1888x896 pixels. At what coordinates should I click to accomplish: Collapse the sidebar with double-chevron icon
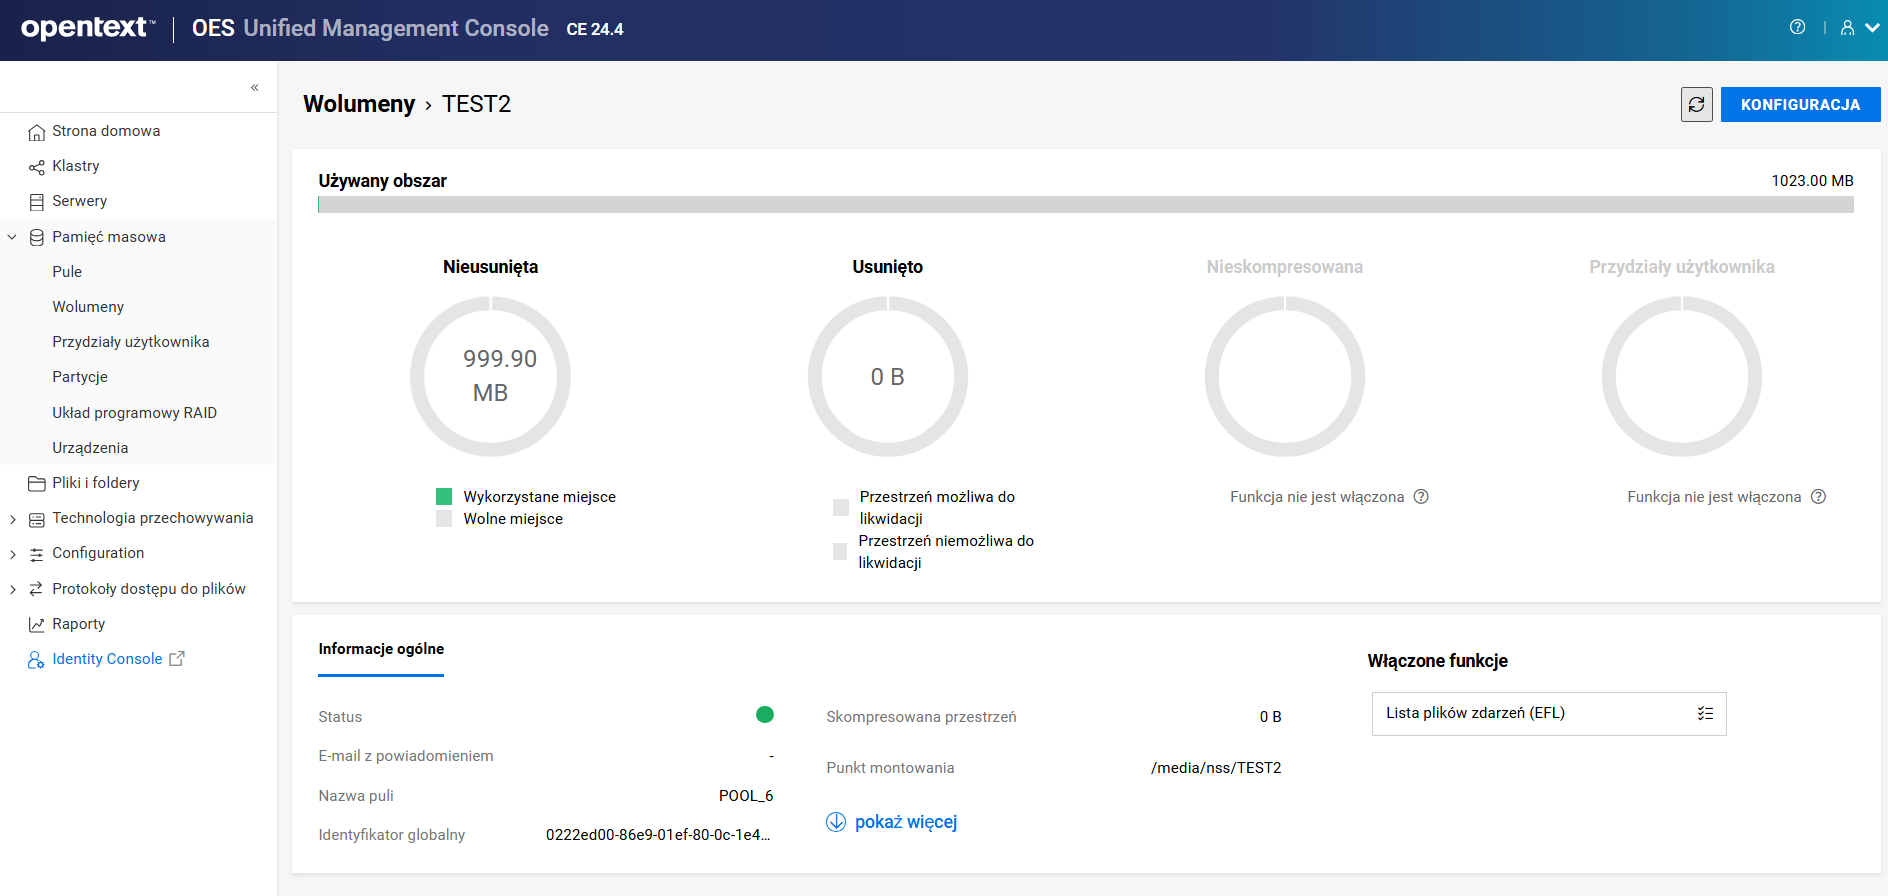point(255,88)
